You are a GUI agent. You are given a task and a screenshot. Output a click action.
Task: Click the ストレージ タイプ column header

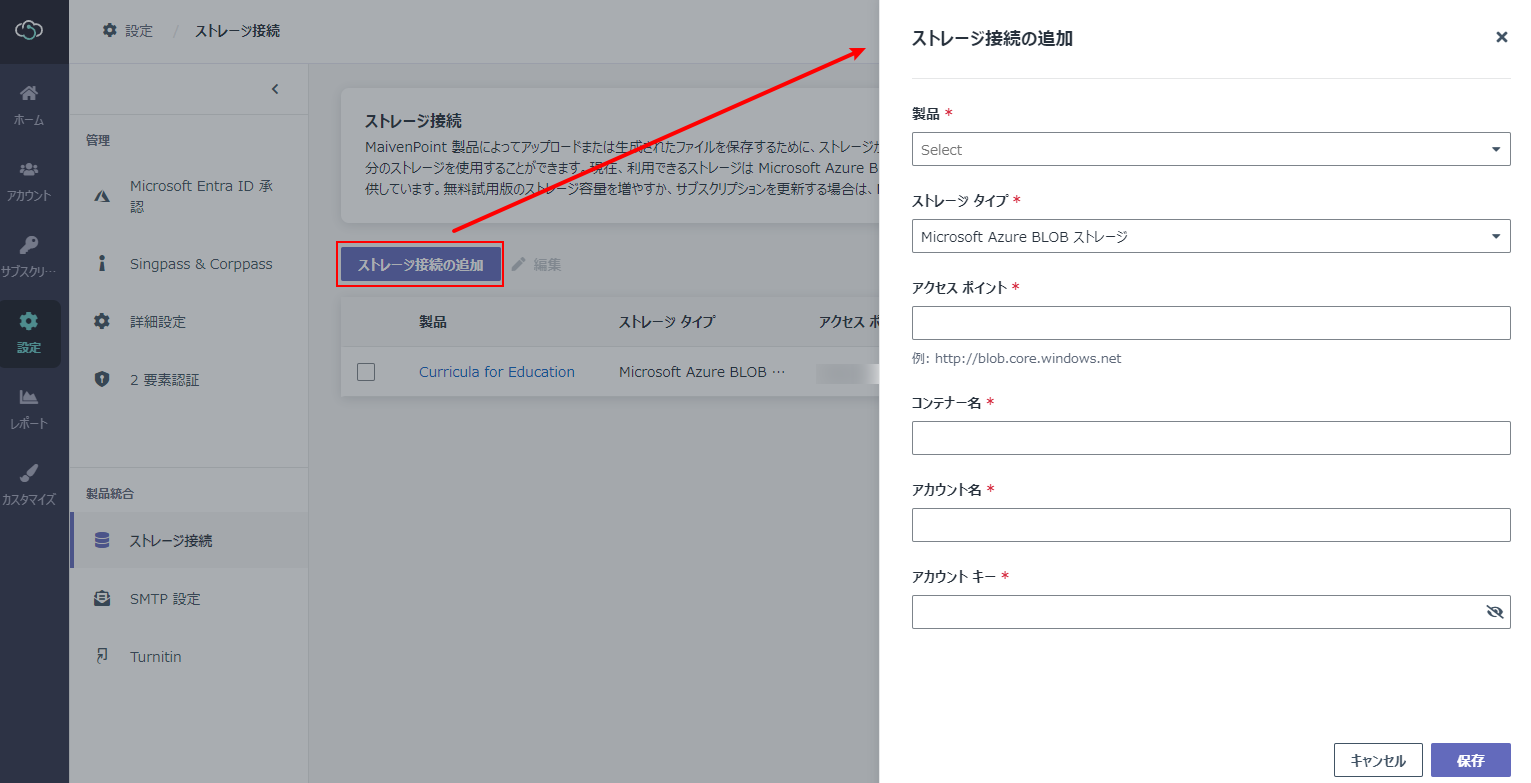pos(667,322)
